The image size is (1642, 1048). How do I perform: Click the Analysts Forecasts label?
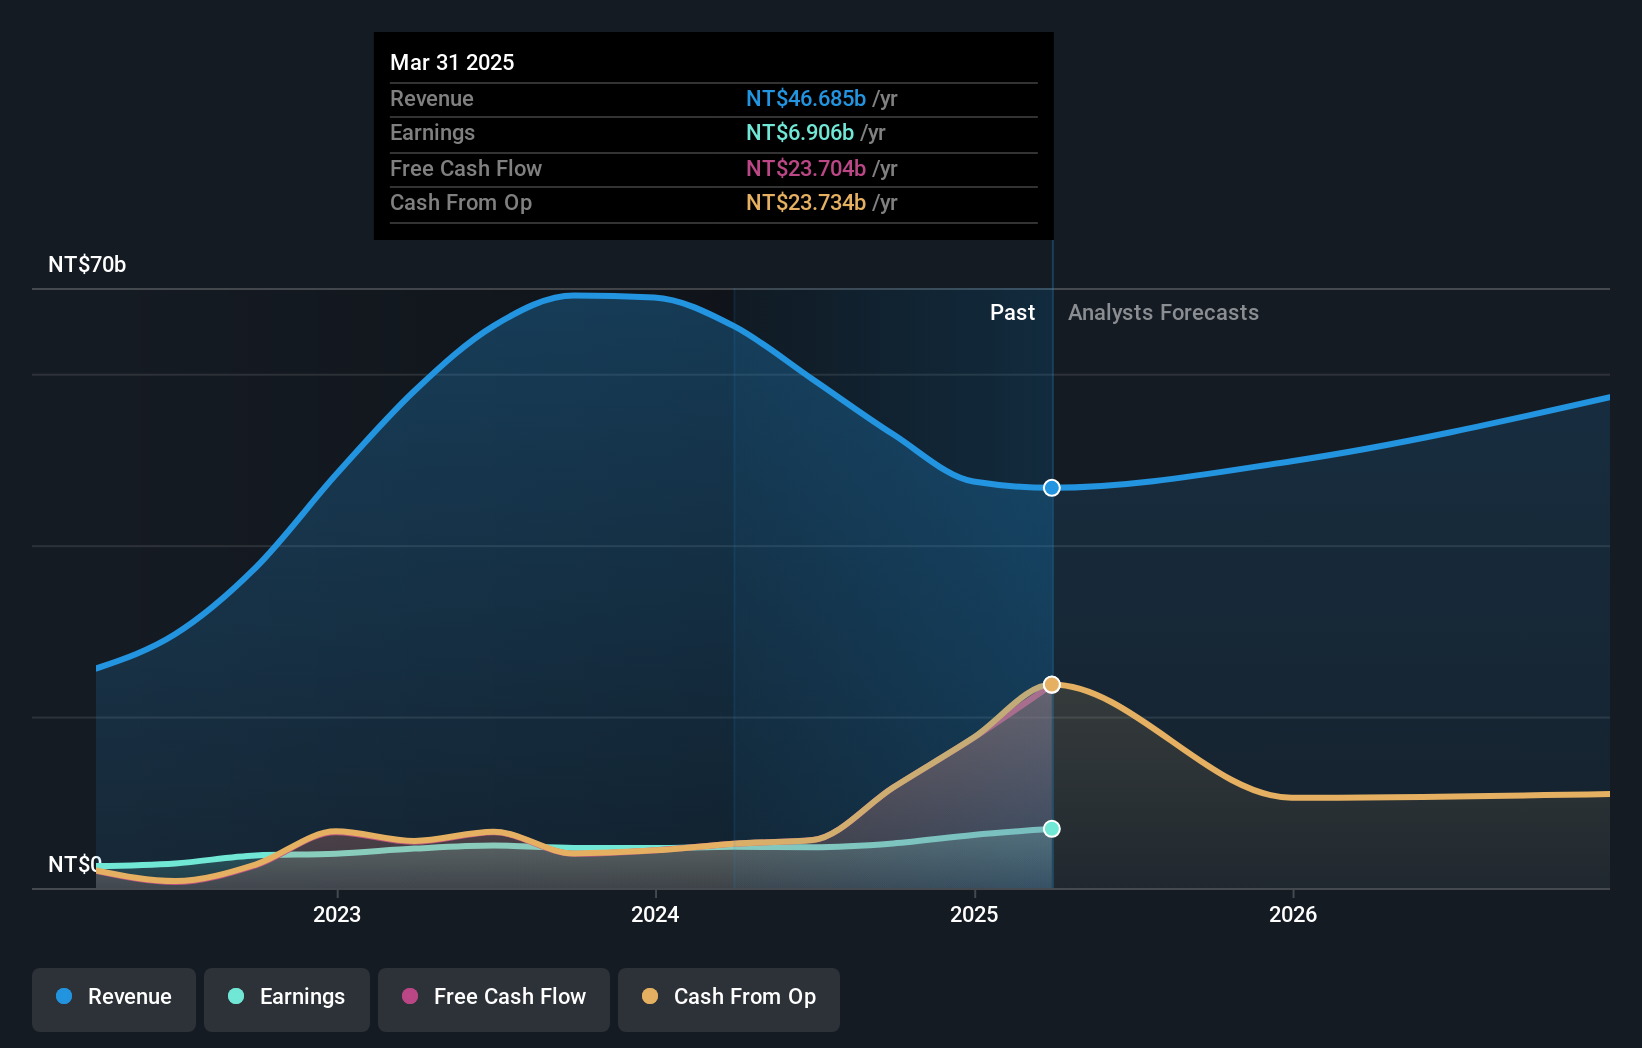[x=1163, y=313]
